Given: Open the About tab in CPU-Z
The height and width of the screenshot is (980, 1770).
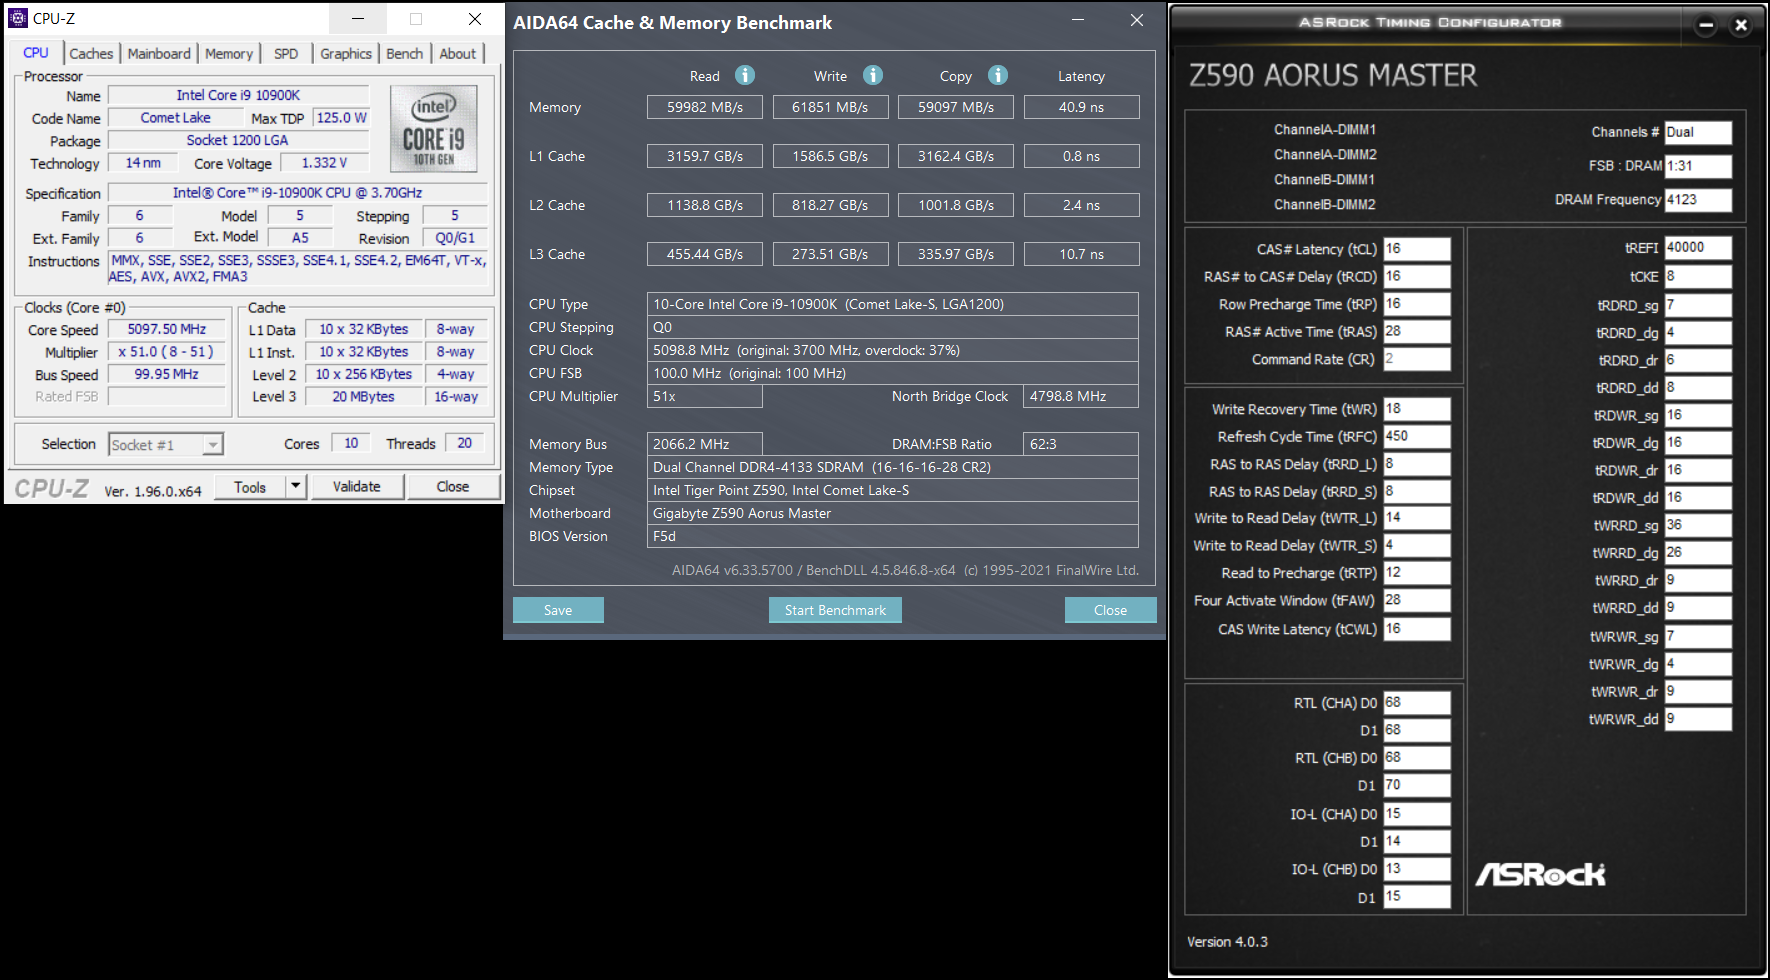Looking at the screenshot, I should [x=458, y=54].
